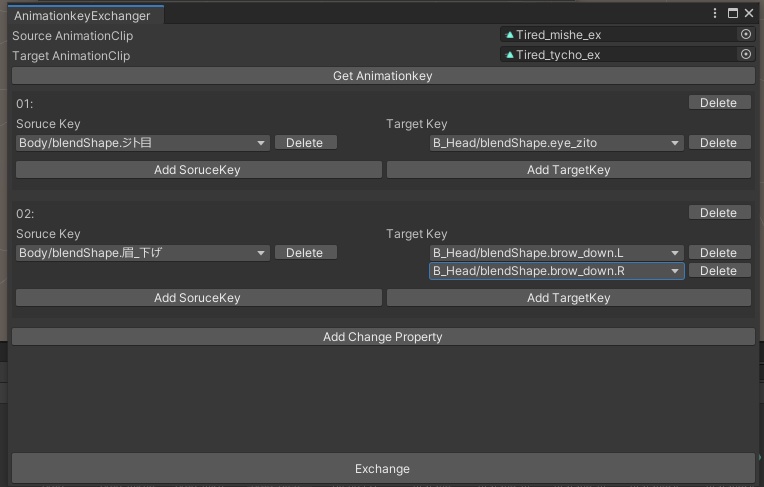Viewport: 764px width, 487px height.
Task: Delete the eye_zito target key
Action: pyautogui.click(x=719, y=142)
